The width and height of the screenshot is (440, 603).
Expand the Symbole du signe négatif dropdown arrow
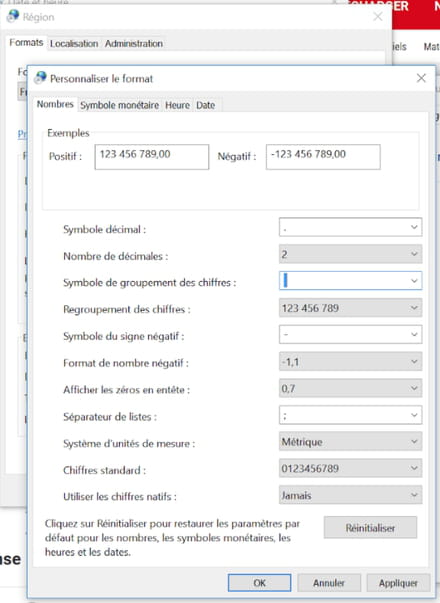click(x=414, y=335)
